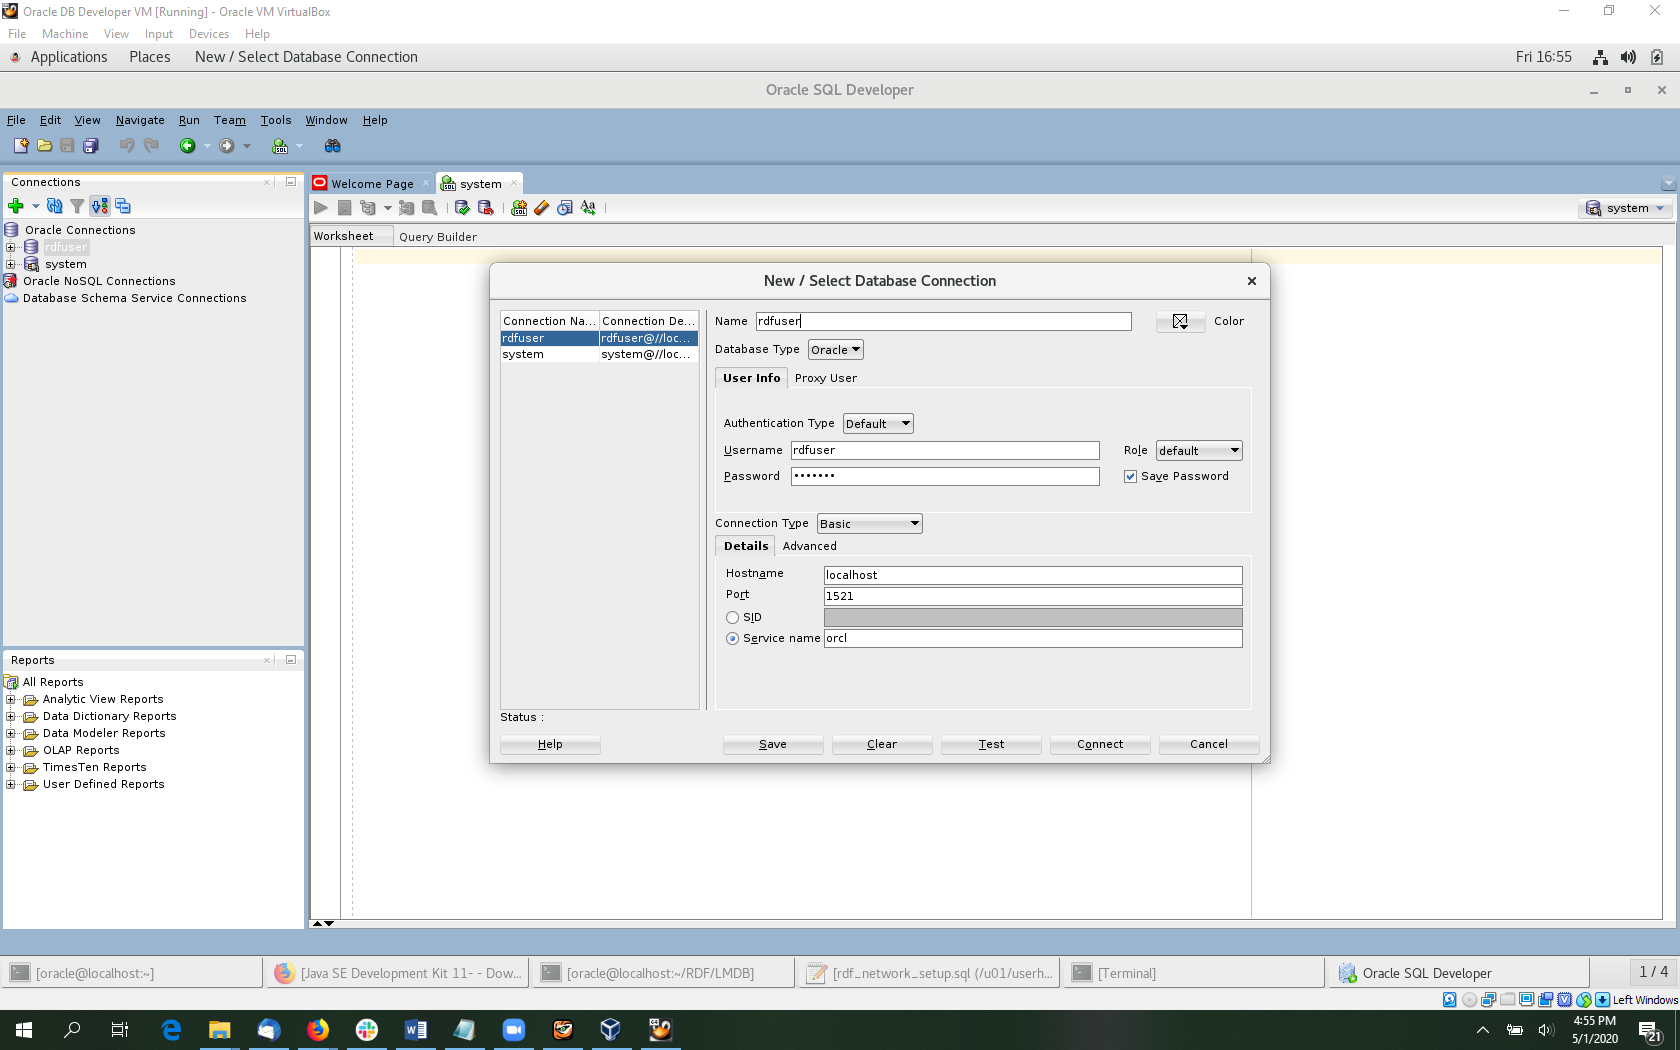Clear the worksheet with the eraser icon
Screen dimensions: 1680x1050
[541, 208]
